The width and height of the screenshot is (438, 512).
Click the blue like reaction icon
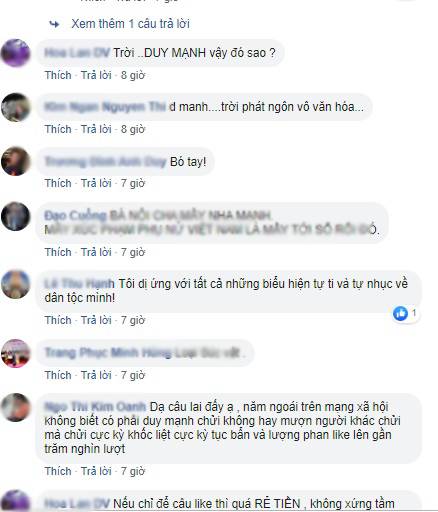pos(400,313)
